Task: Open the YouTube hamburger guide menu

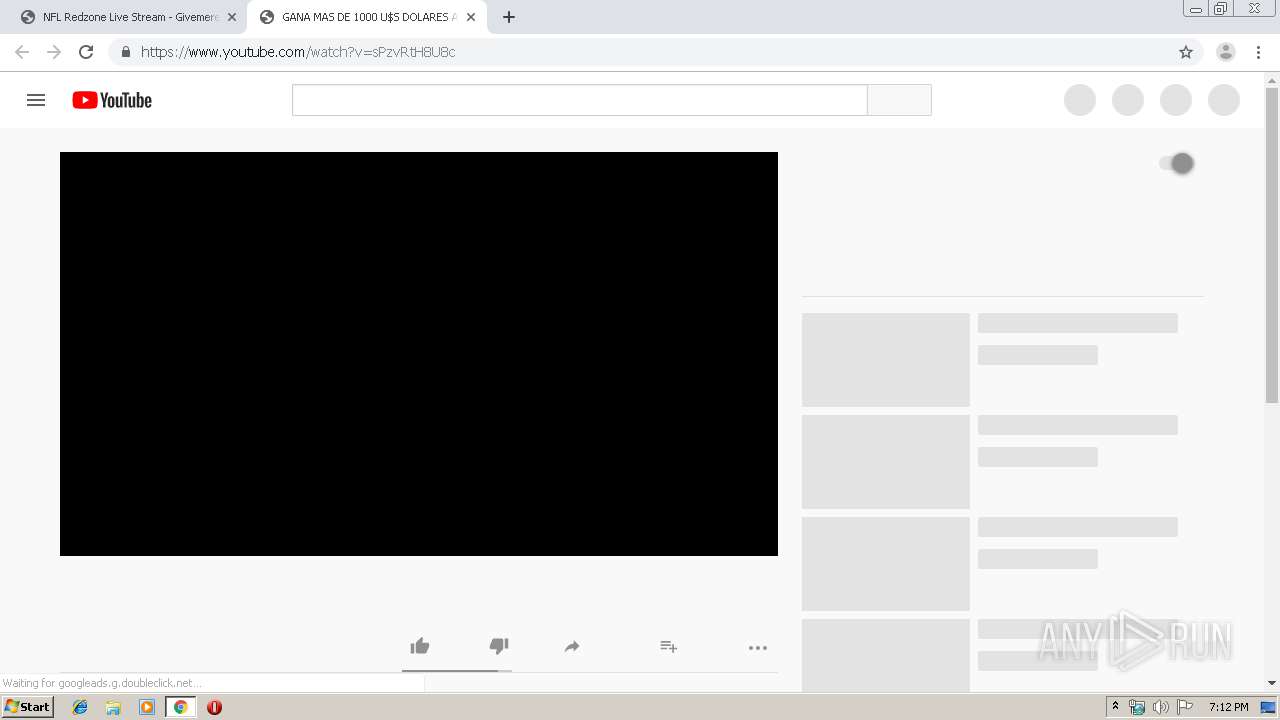Action: pos(36,100)
